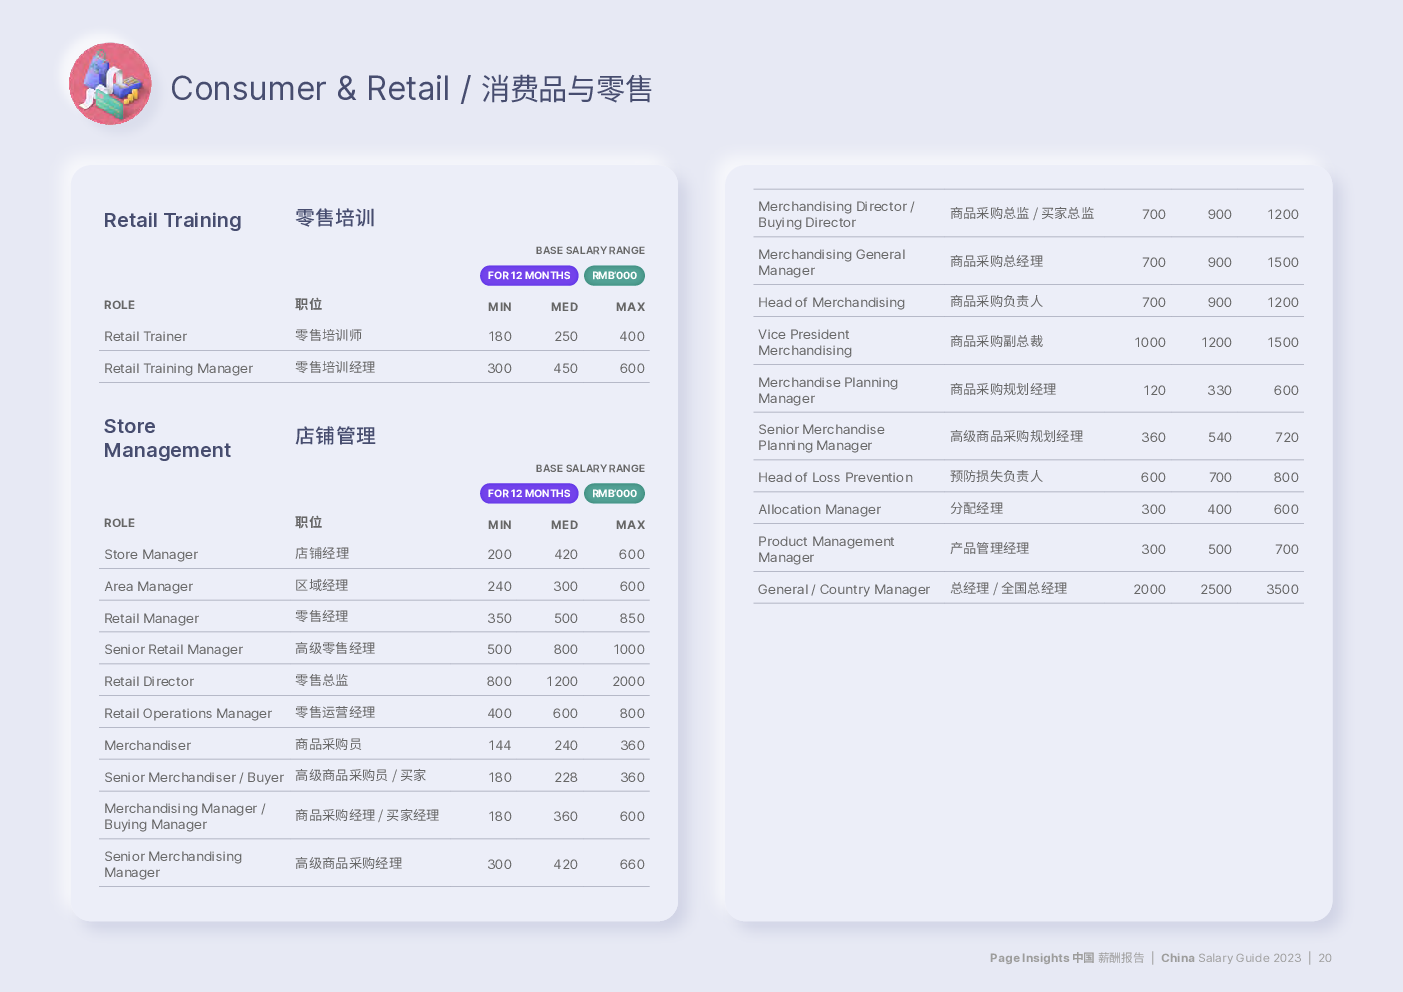The image size is (1403, 992).
Task: Click 'General / Country Manager' role
Action: pyautogui.click(x=844, y=589)
